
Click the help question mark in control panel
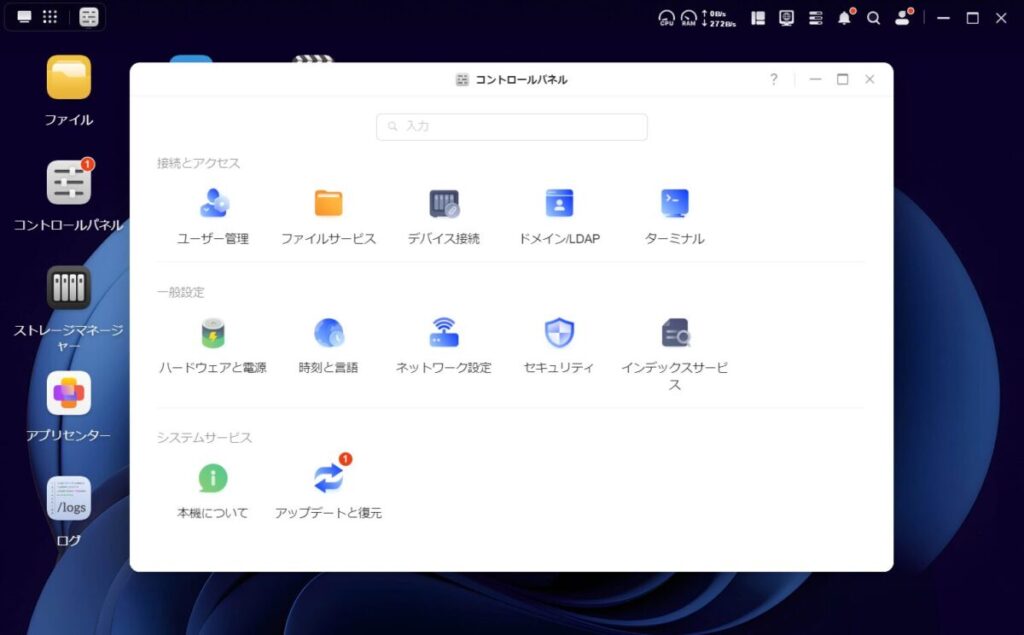click(773, 79)
